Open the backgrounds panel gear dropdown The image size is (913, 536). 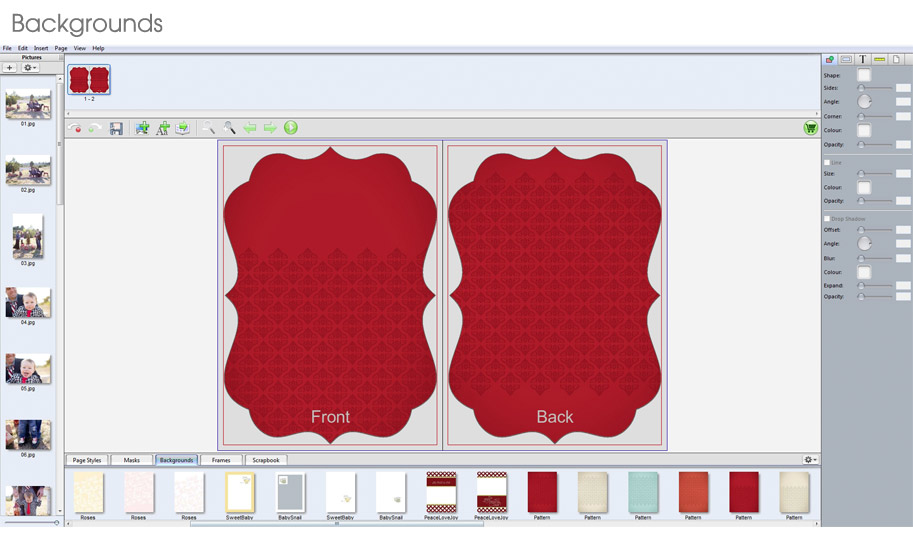811,460
